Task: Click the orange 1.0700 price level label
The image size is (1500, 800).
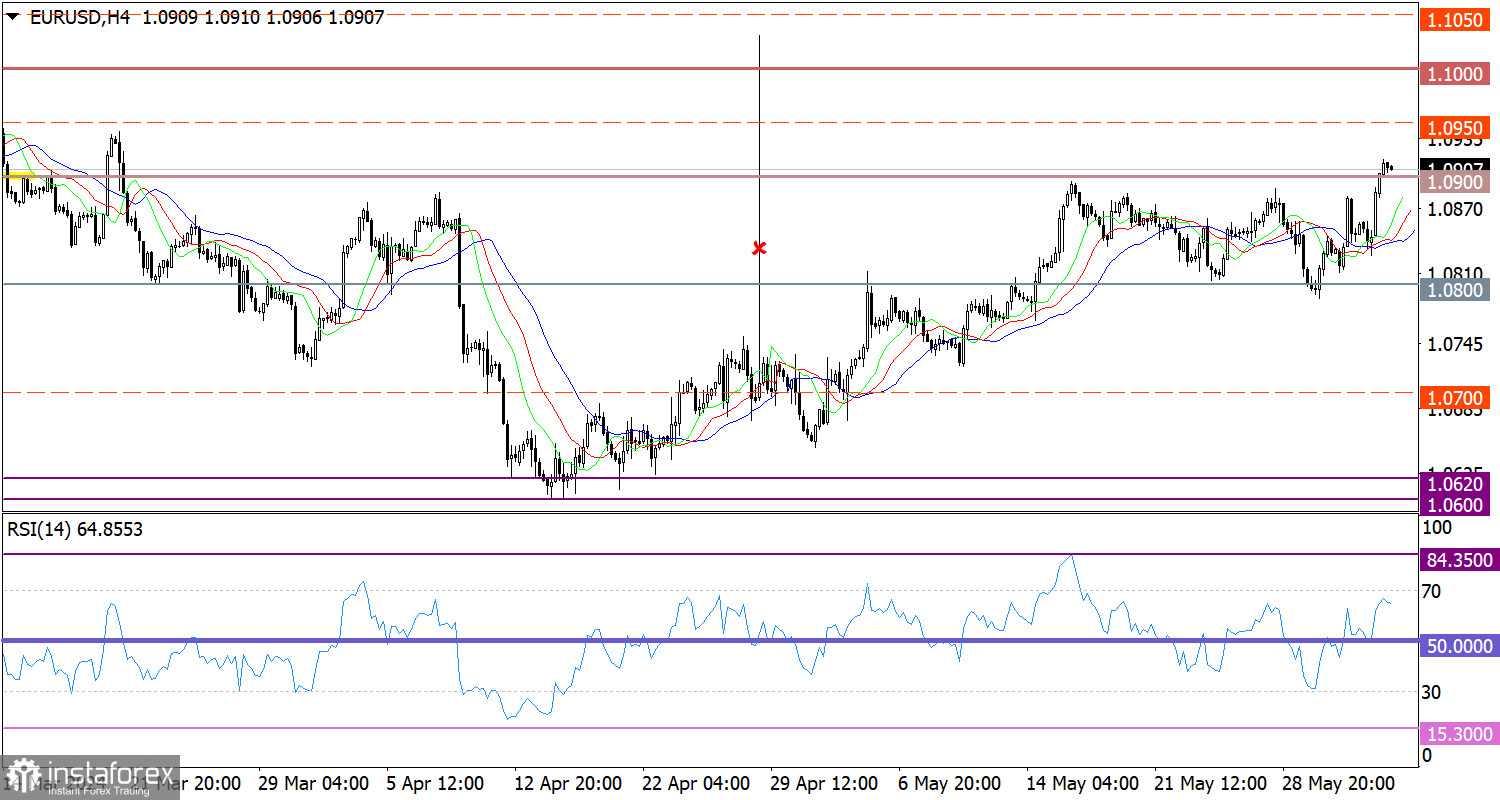Action: (x=1457, y=398)
